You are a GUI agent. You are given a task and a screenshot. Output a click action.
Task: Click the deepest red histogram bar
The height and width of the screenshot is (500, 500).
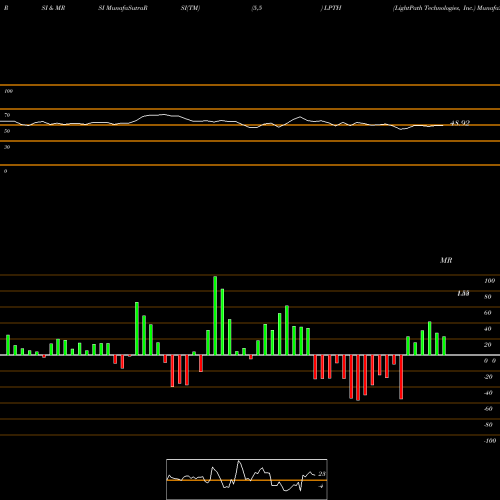(358, 378)
